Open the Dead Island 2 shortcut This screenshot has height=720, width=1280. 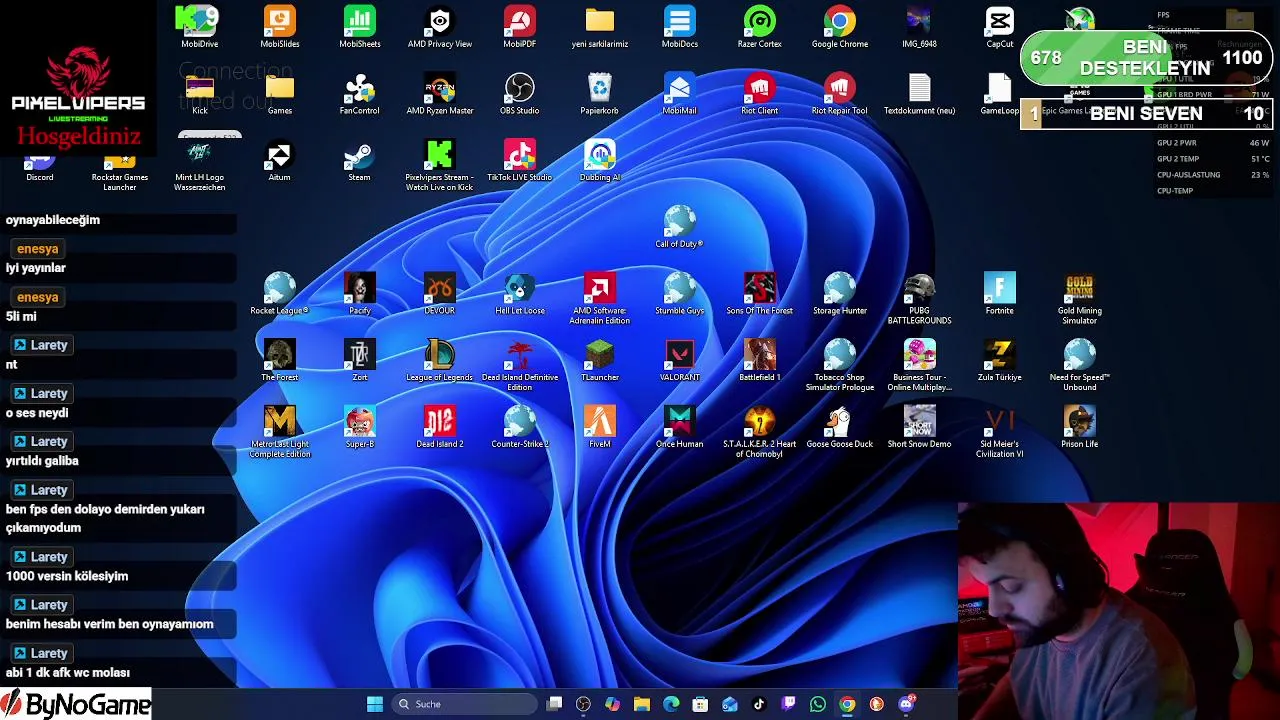tap(440, 428)
